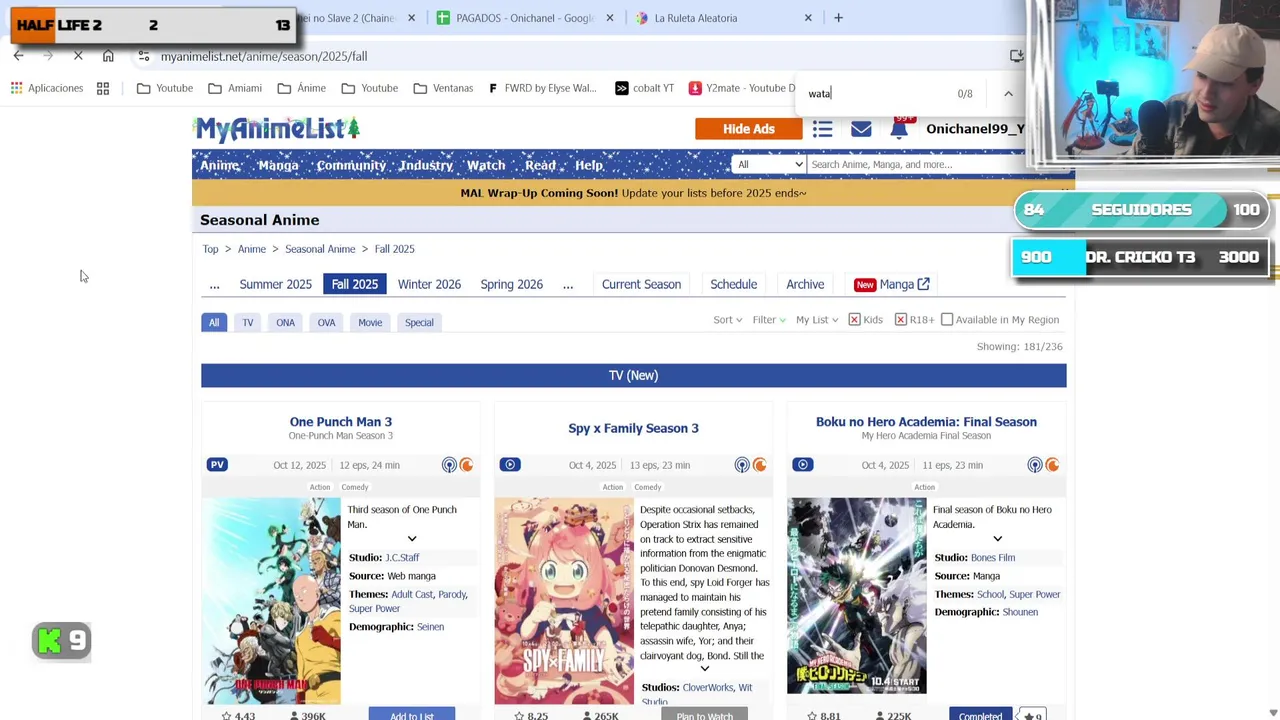This screenshot has width=1280, height=720.
Task: Click the MyAnimeList logo
Action: pyautogui.click(x=277, y=128)
